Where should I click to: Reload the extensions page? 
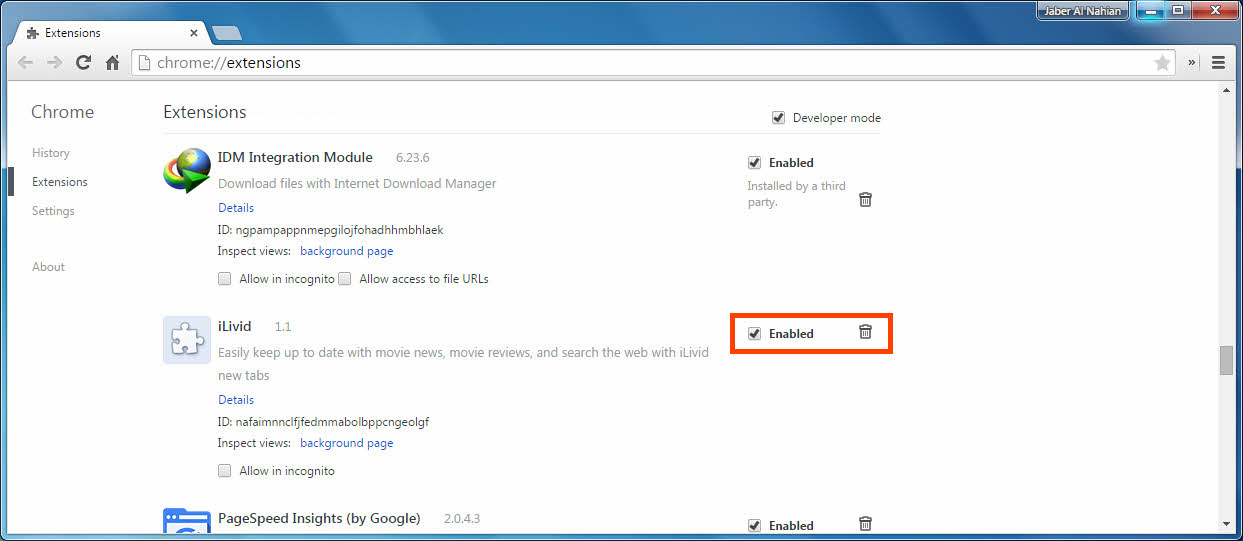point(84,62)
